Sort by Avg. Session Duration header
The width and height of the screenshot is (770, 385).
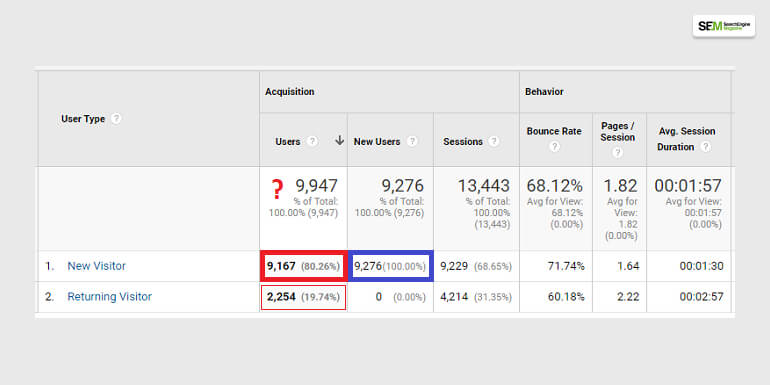click(x=687, y=139)
